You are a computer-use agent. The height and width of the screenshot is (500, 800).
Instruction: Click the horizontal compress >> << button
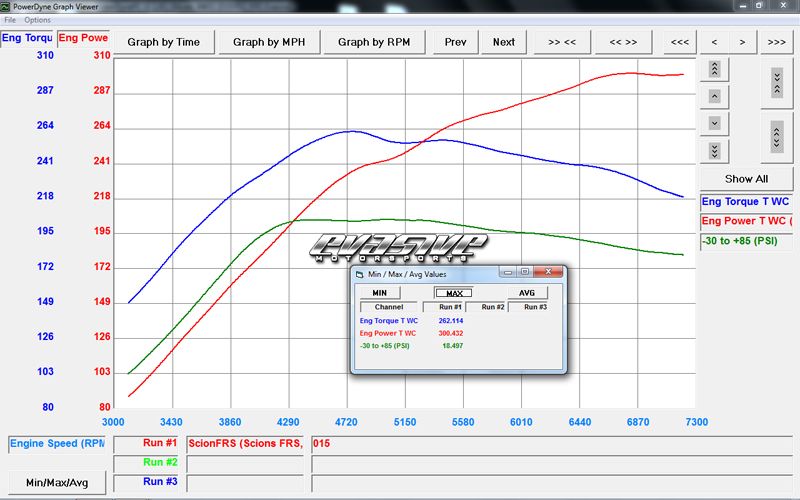click(x=562, y=42)
